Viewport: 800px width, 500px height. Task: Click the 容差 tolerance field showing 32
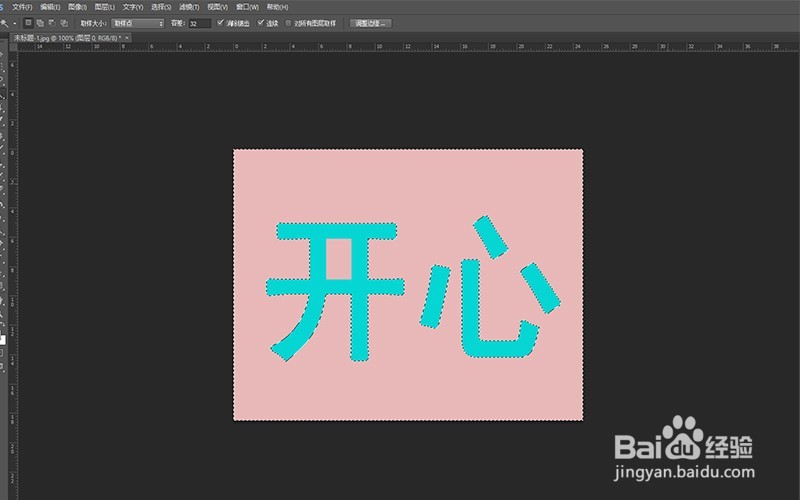pyautogui.click(x=199, y=23)
